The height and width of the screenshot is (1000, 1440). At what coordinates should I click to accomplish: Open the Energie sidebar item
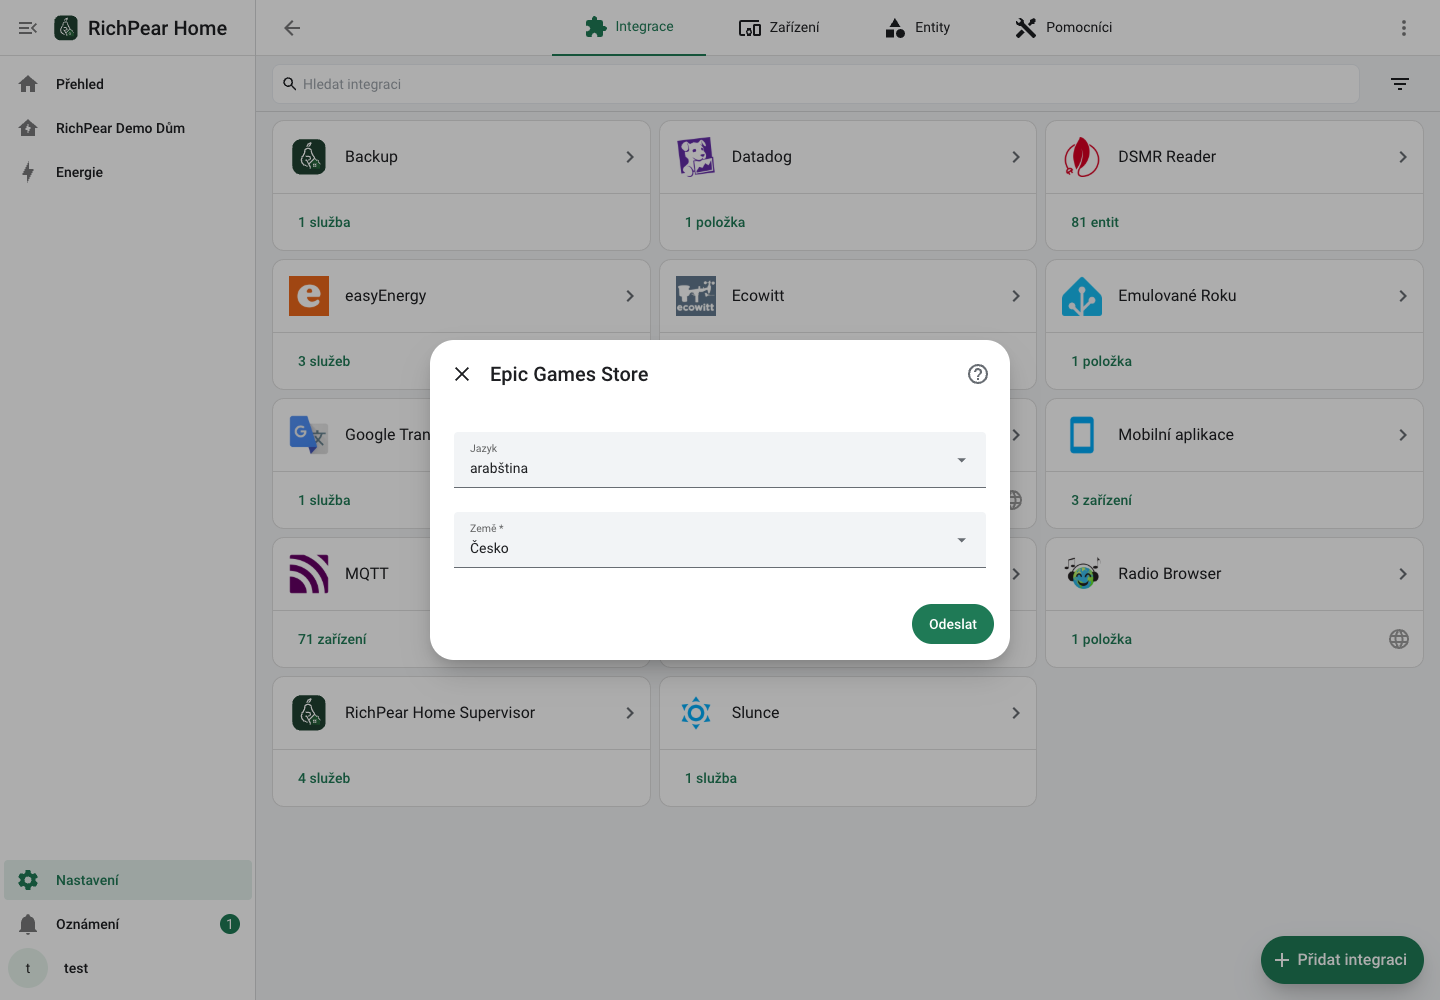point(128,172)
